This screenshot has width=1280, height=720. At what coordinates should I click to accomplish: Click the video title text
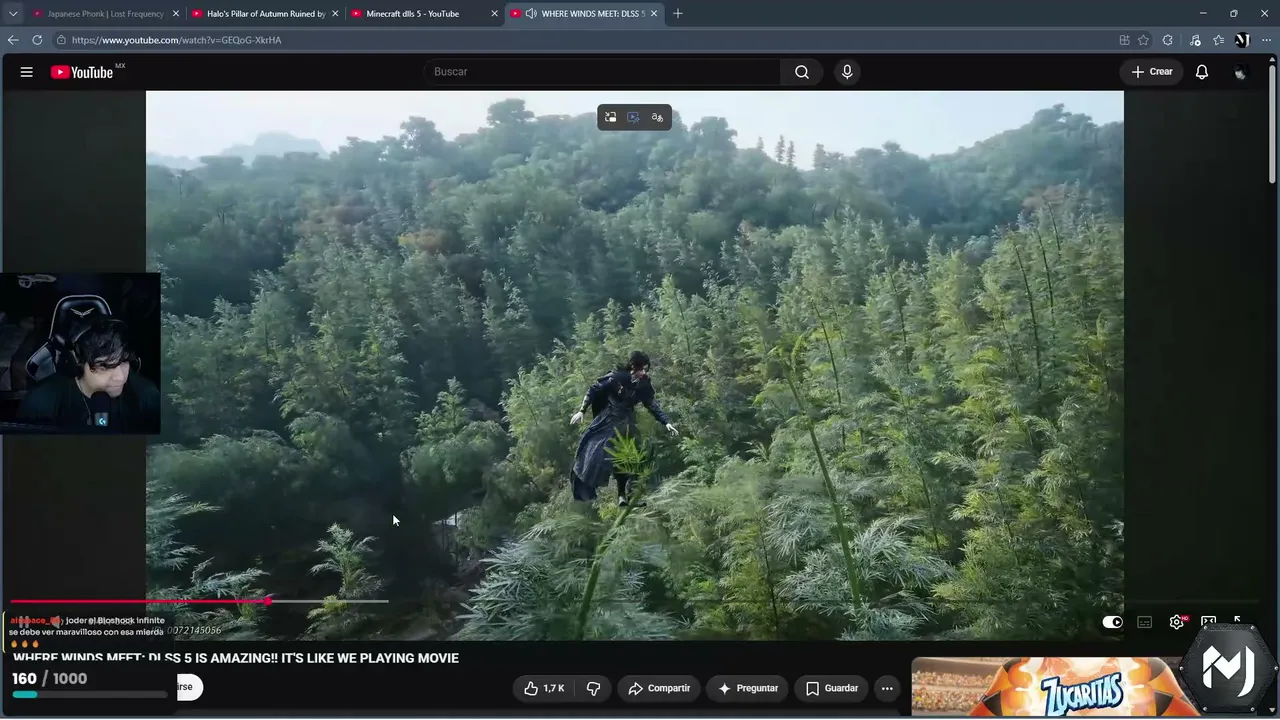tap(236, 658)
